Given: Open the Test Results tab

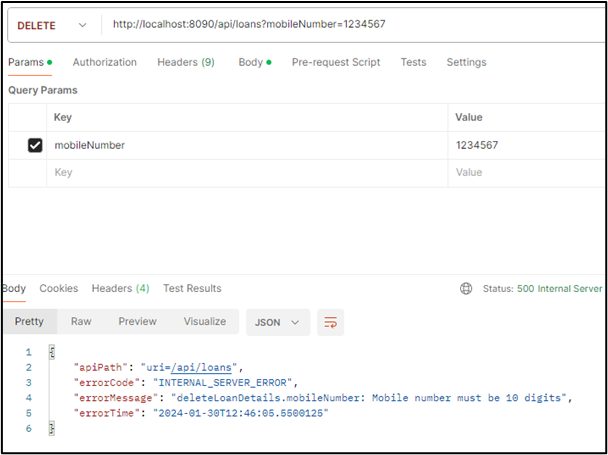Looking at the screenshot, I should 192,289.
